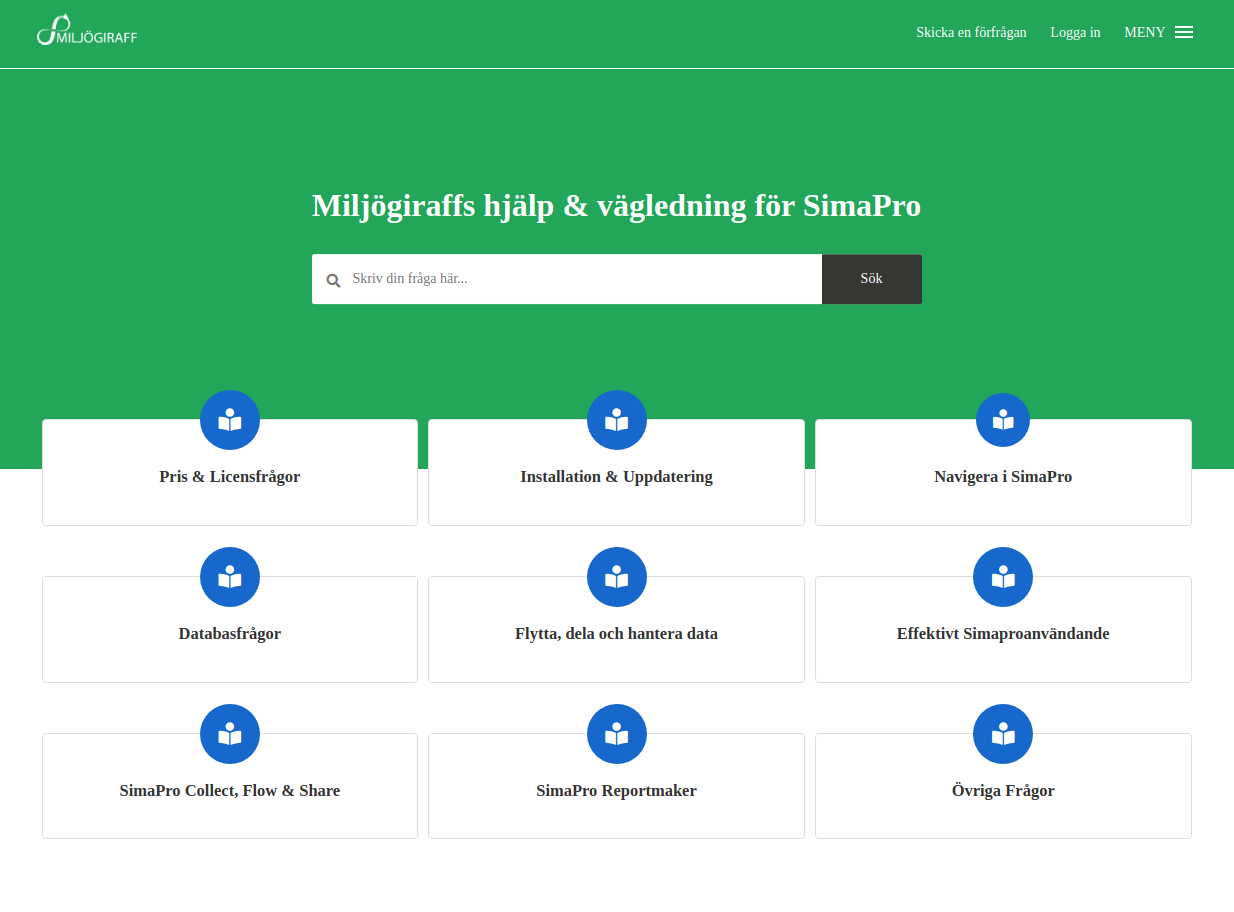This screenshot has width=1234, height=912.
Task: Select the Databasfrågor category card
Action: 229,633
